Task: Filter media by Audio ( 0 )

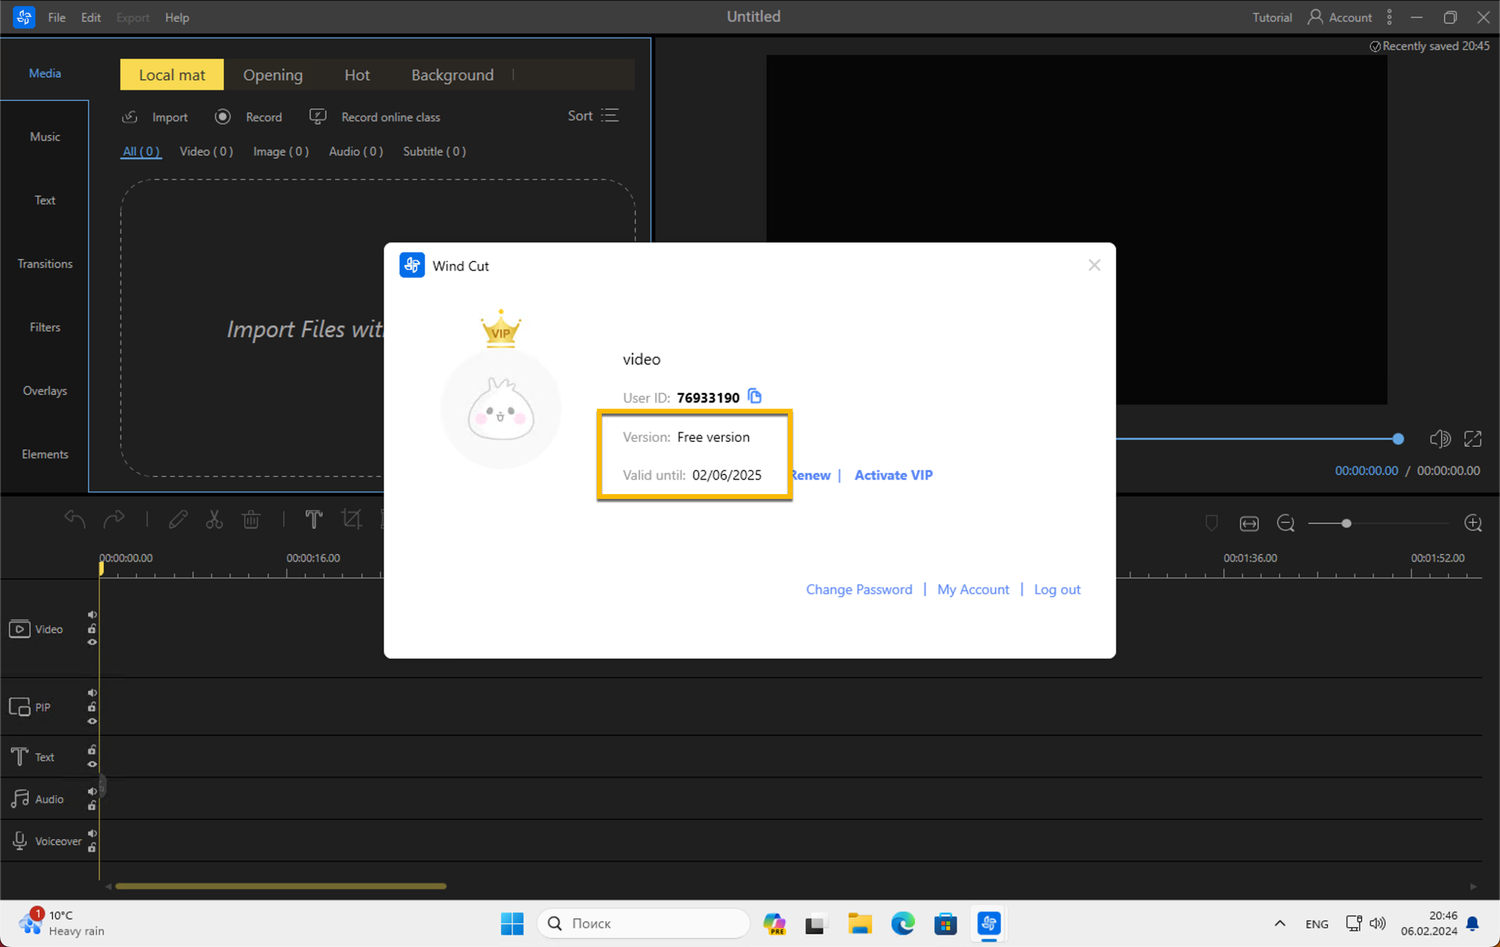Action: 356,151
